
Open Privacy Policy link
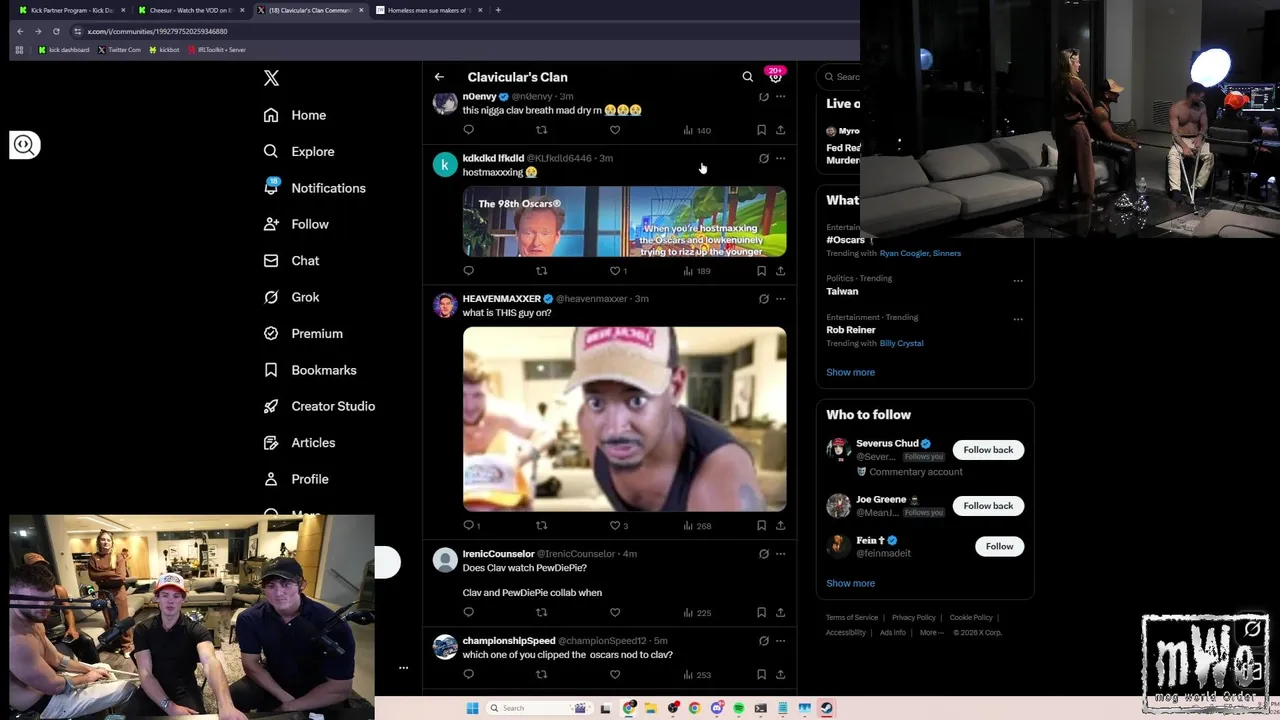click(x=914, y=618)
